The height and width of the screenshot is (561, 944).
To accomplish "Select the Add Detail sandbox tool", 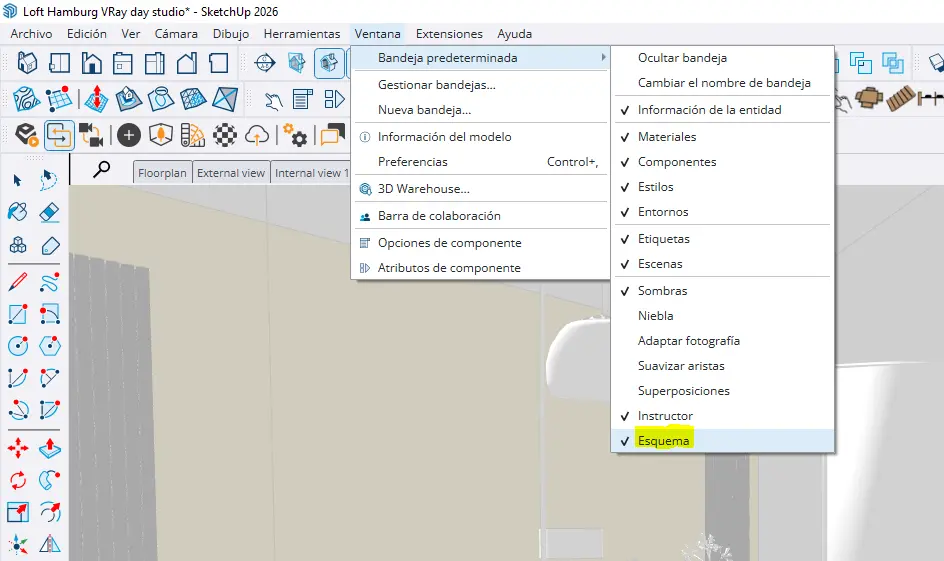I will (x=193, y=99).
